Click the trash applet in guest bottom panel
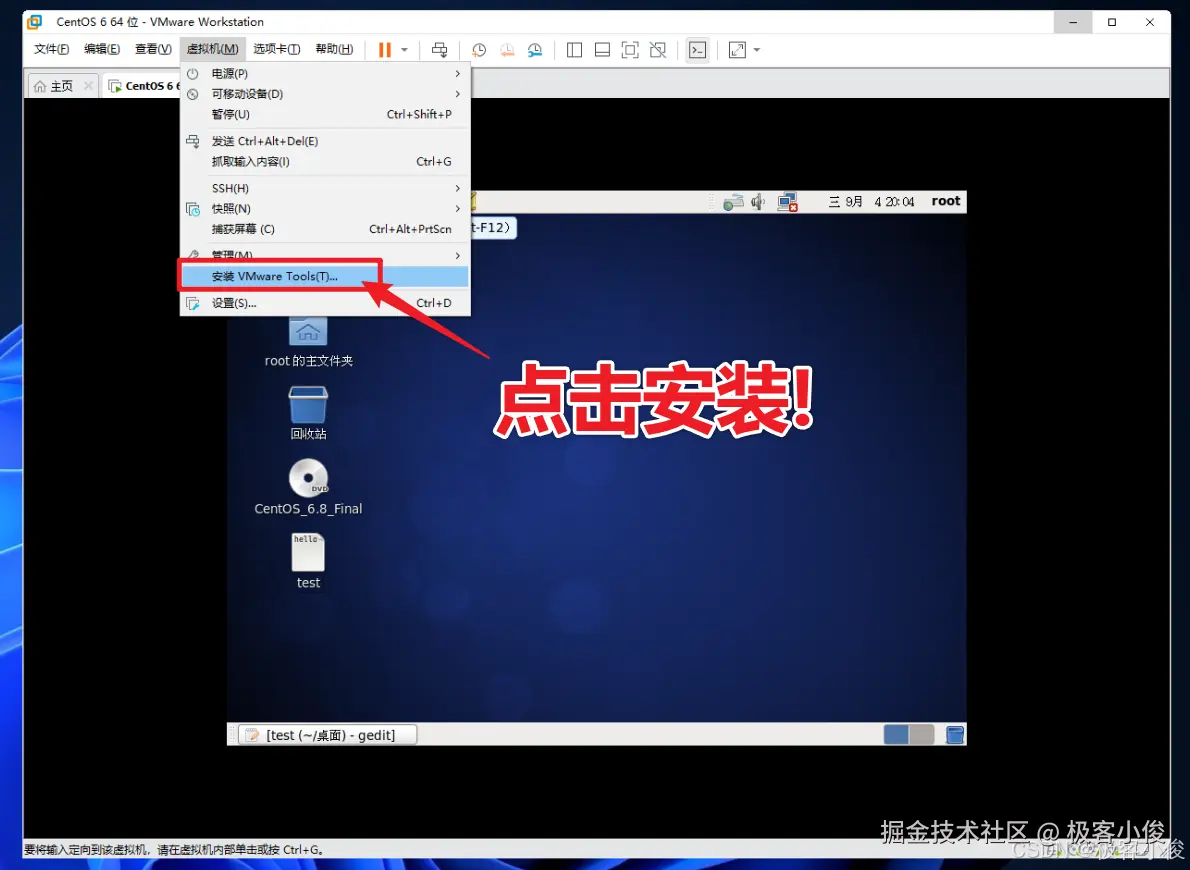Viewport: 1190px width, 870px height. point(955,735)
